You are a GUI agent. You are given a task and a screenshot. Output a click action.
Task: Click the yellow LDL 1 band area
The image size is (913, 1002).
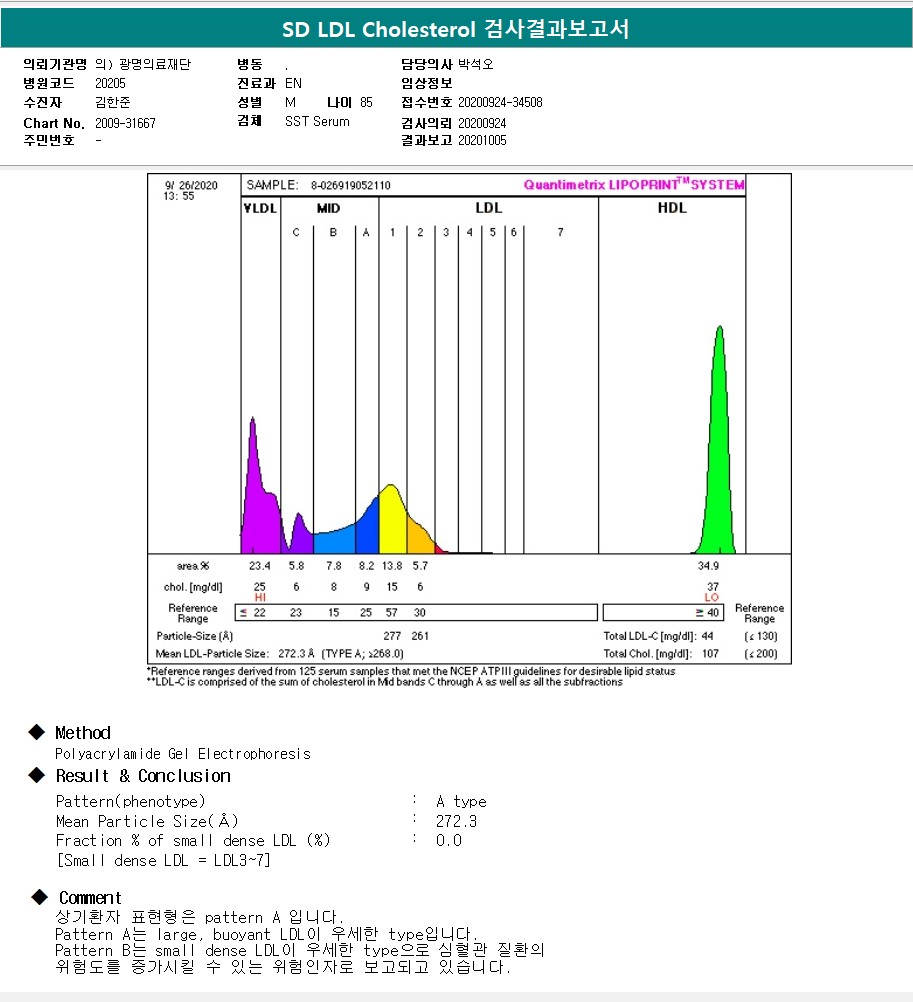393,521
